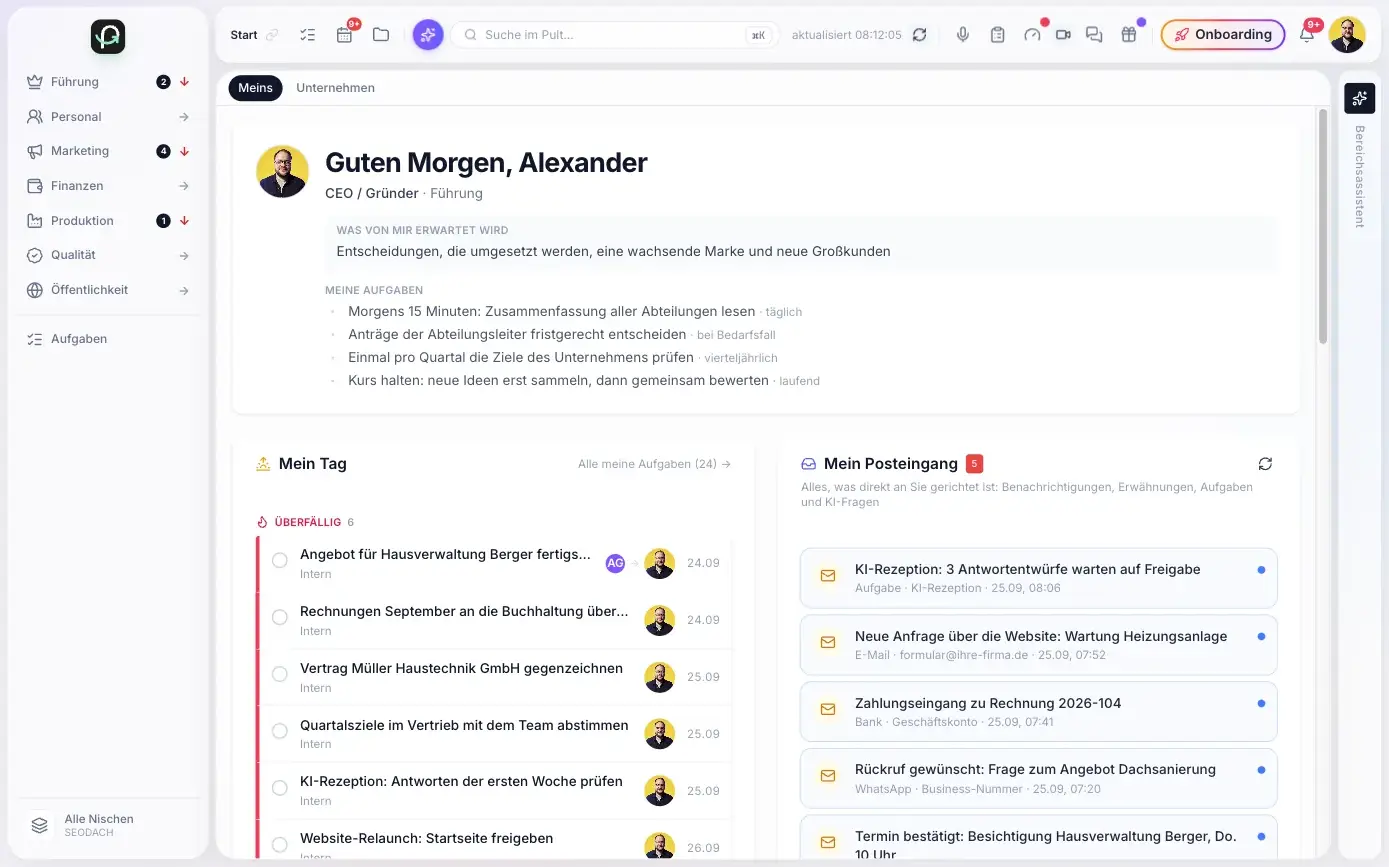Open notifications bell icon
The image size is (1389, 867).
click(x=1306, y=35)
